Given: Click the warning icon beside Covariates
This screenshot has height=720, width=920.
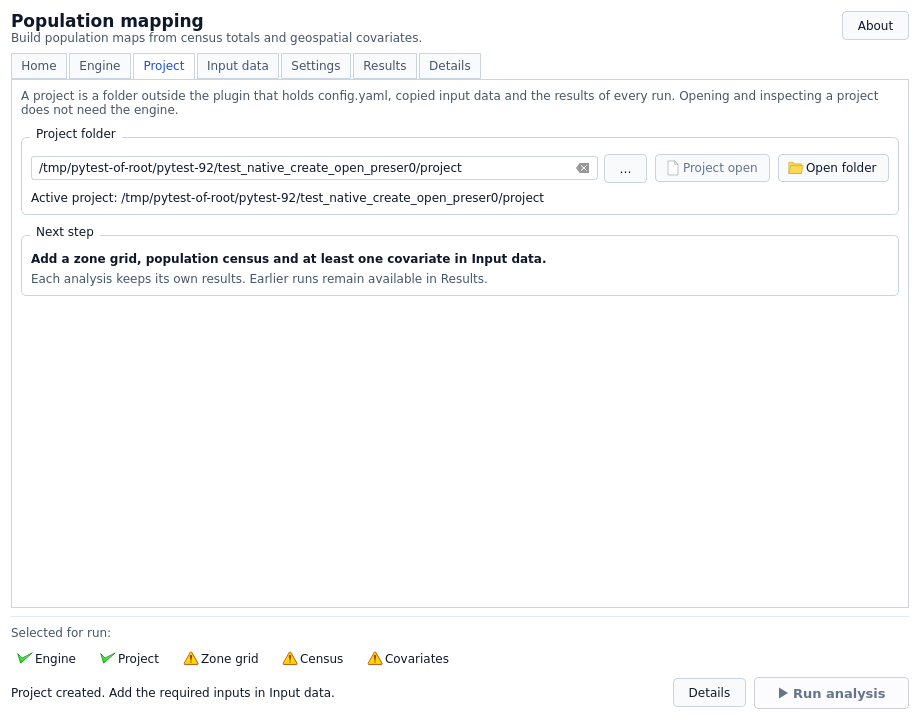Looking at the screenshot, I should click(x=375, y=658).
